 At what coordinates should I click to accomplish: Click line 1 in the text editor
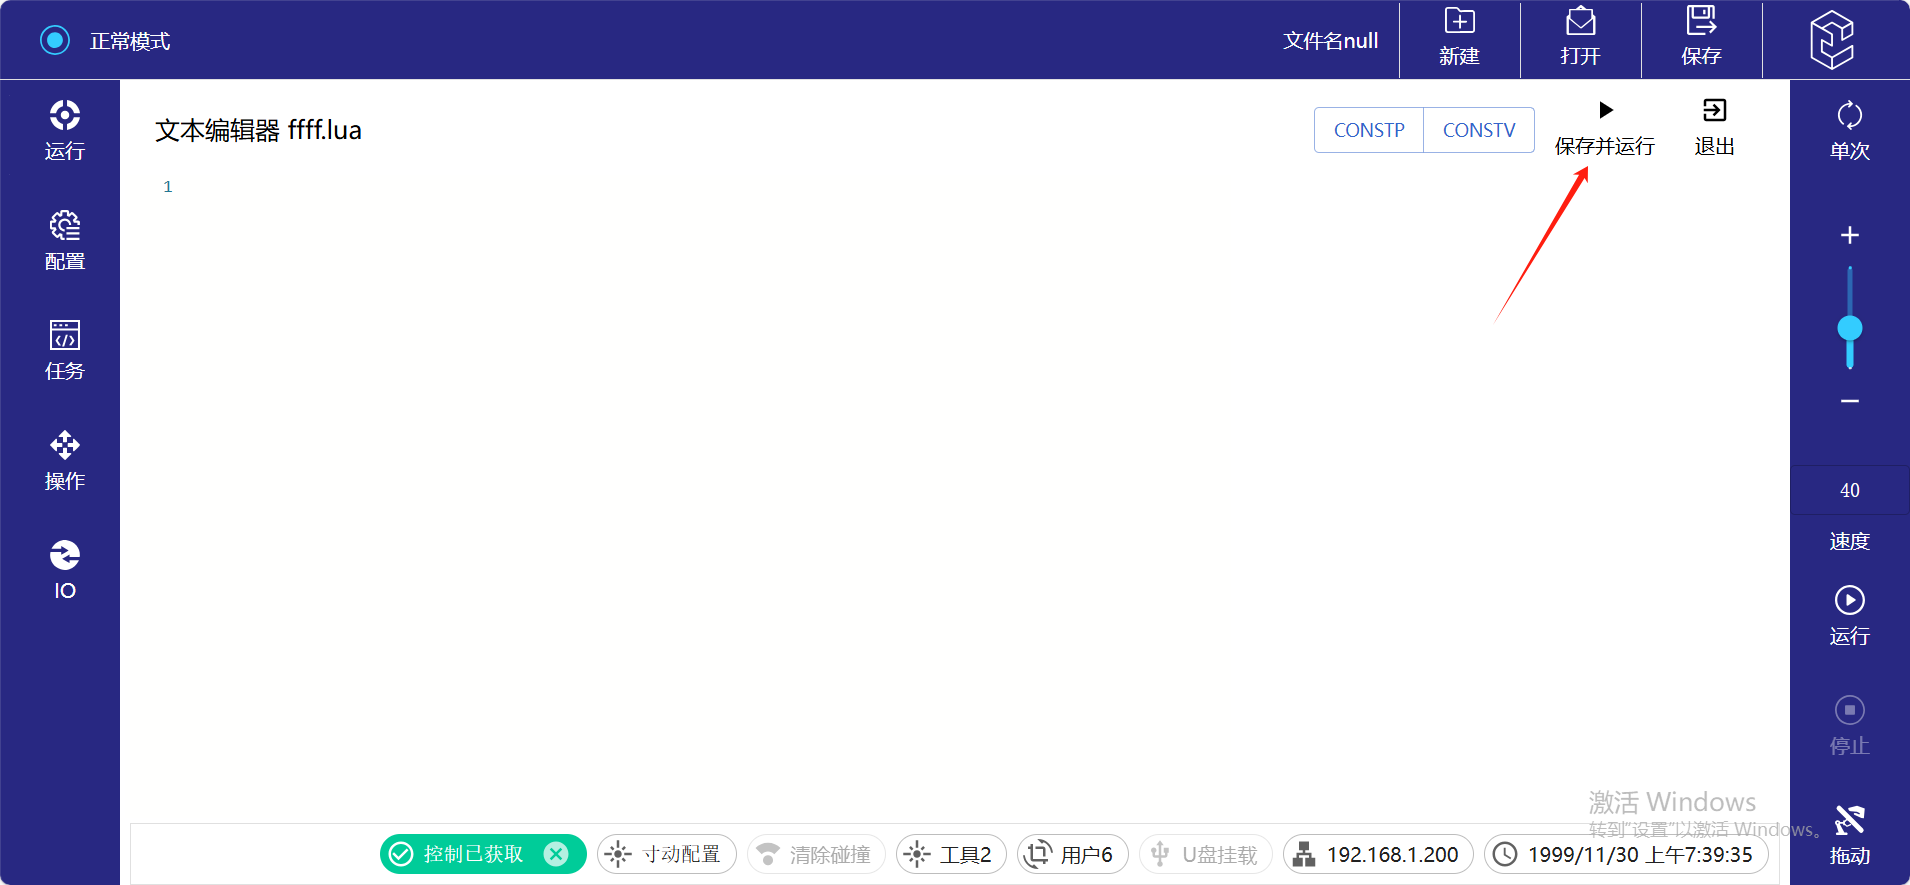600,187
